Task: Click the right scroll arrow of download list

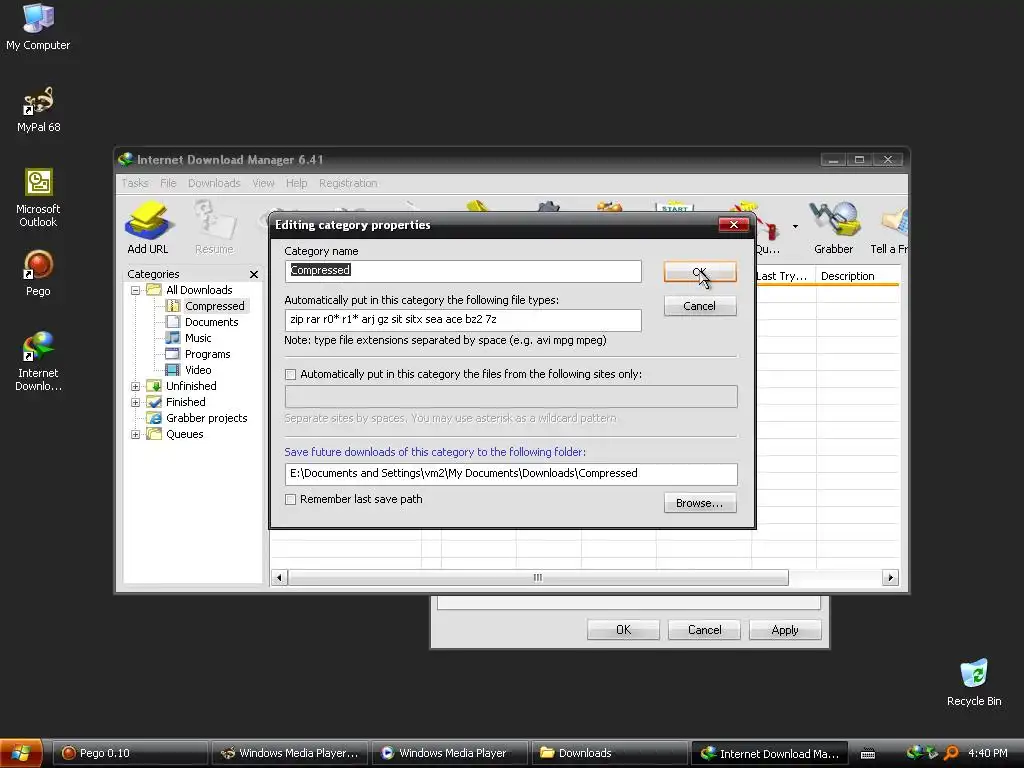Action: pyautogui.click(x=890, y=578)
